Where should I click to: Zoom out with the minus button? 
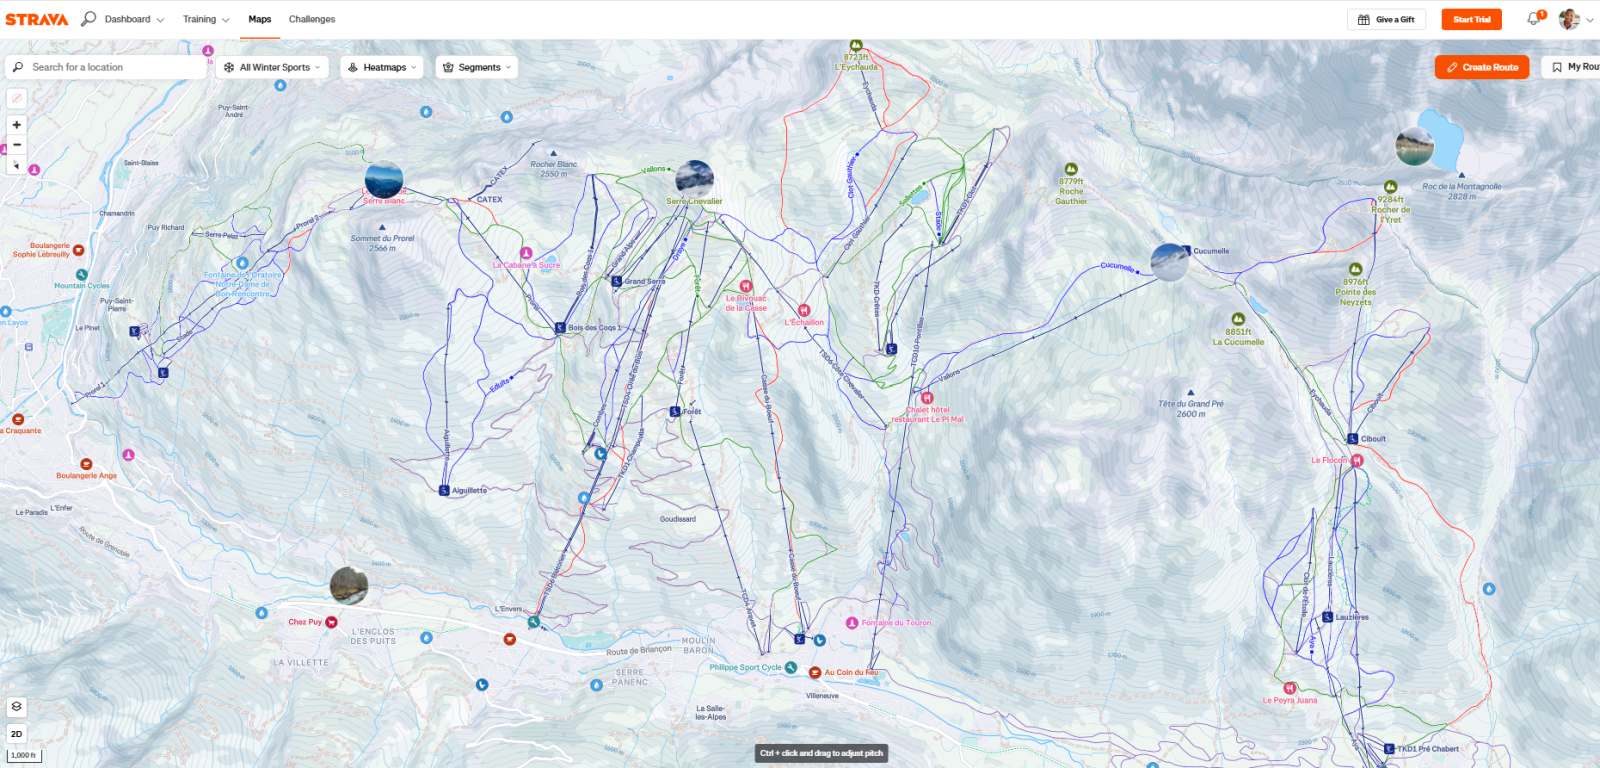click(16, 145)
